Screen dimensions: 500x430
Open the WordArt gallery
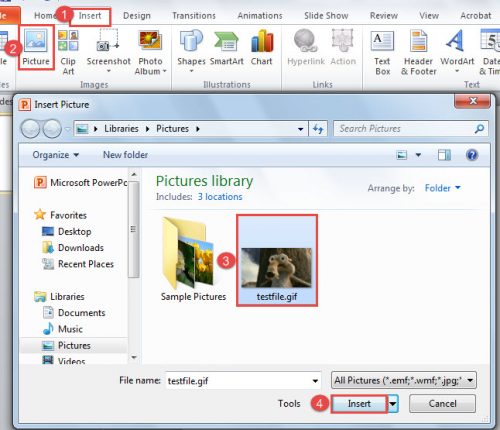[x=457, y=51]
